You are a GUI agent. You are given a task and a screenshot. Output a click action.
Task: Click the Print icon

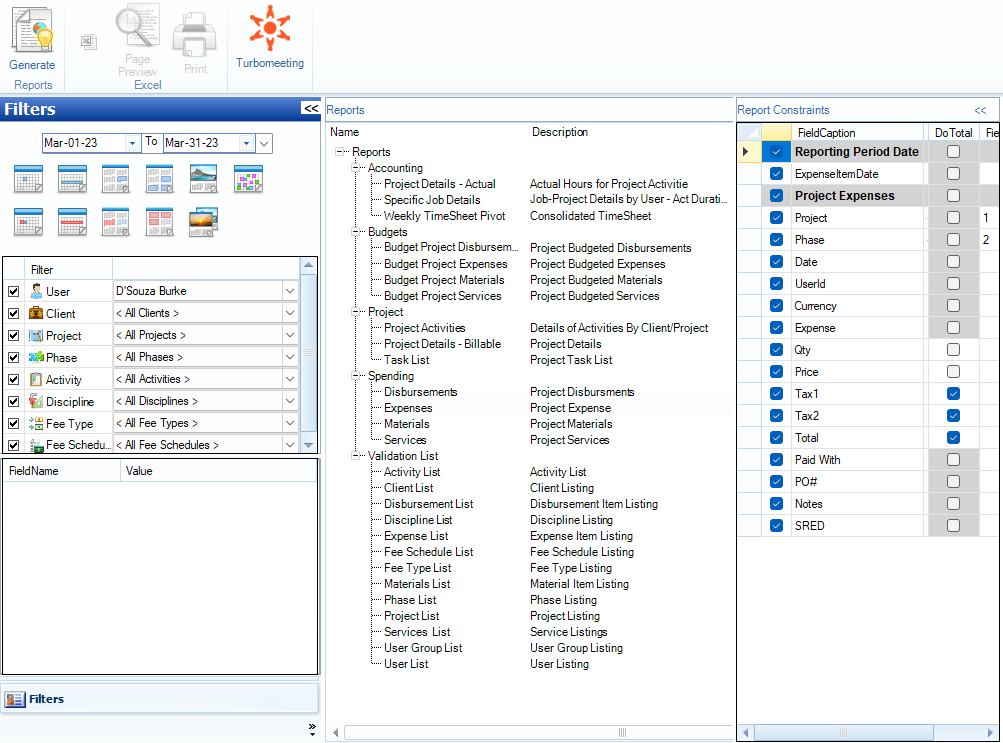(194, 35)
